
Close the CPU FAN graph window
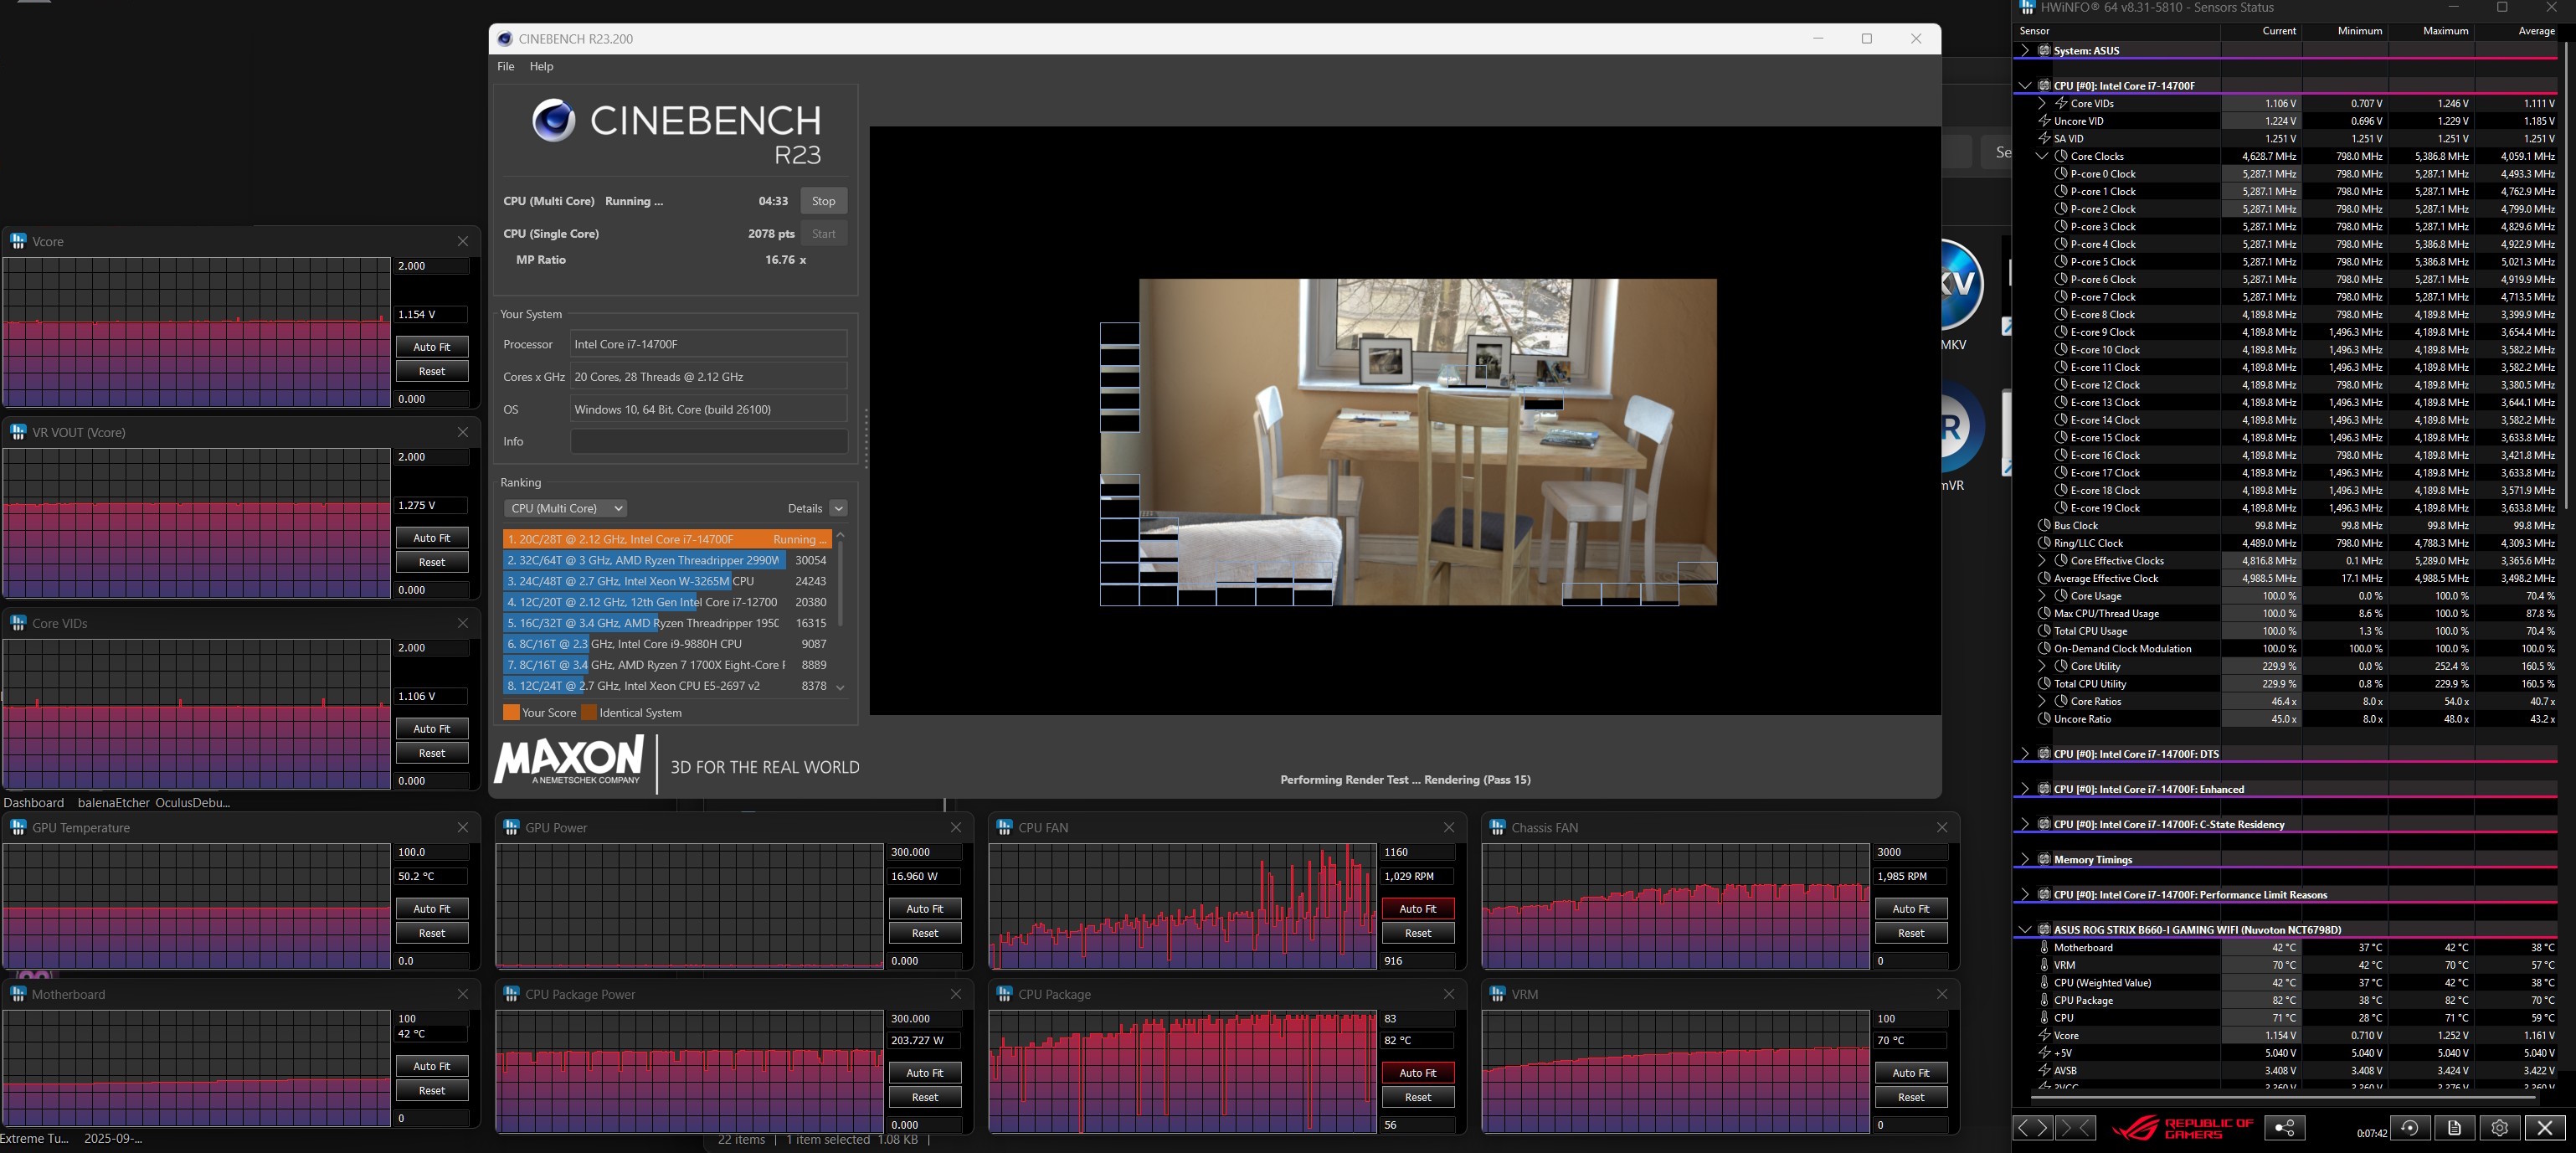tap(1449, 827)
